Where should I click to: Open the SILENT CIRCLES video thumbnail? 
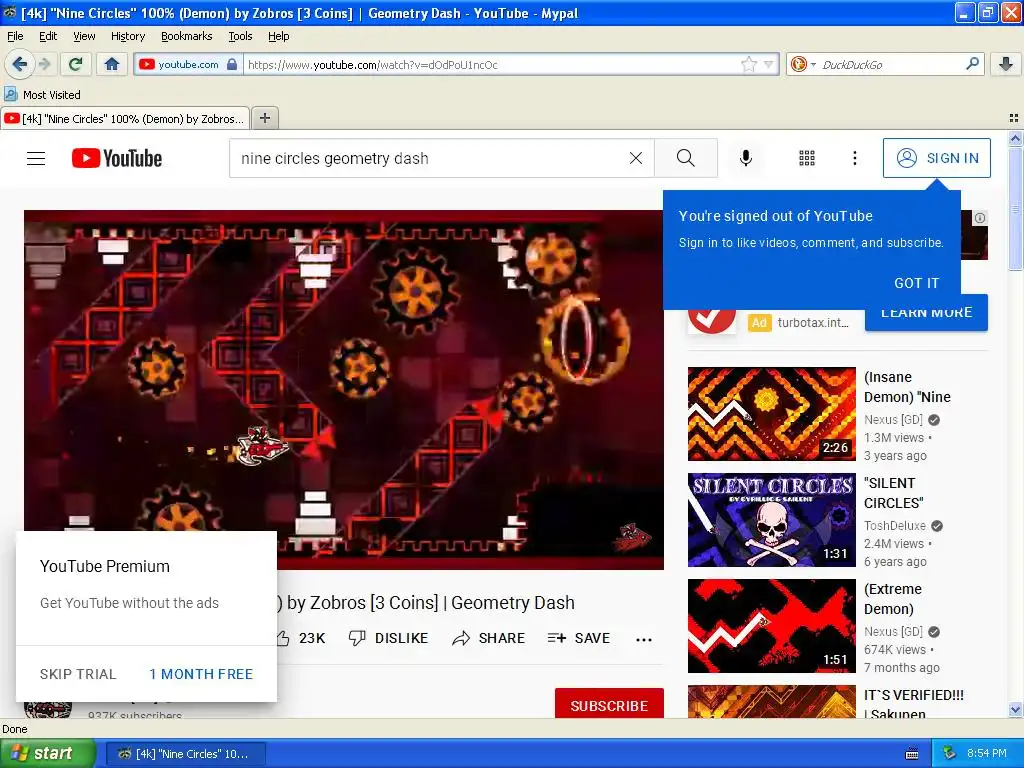pos(771,520)
